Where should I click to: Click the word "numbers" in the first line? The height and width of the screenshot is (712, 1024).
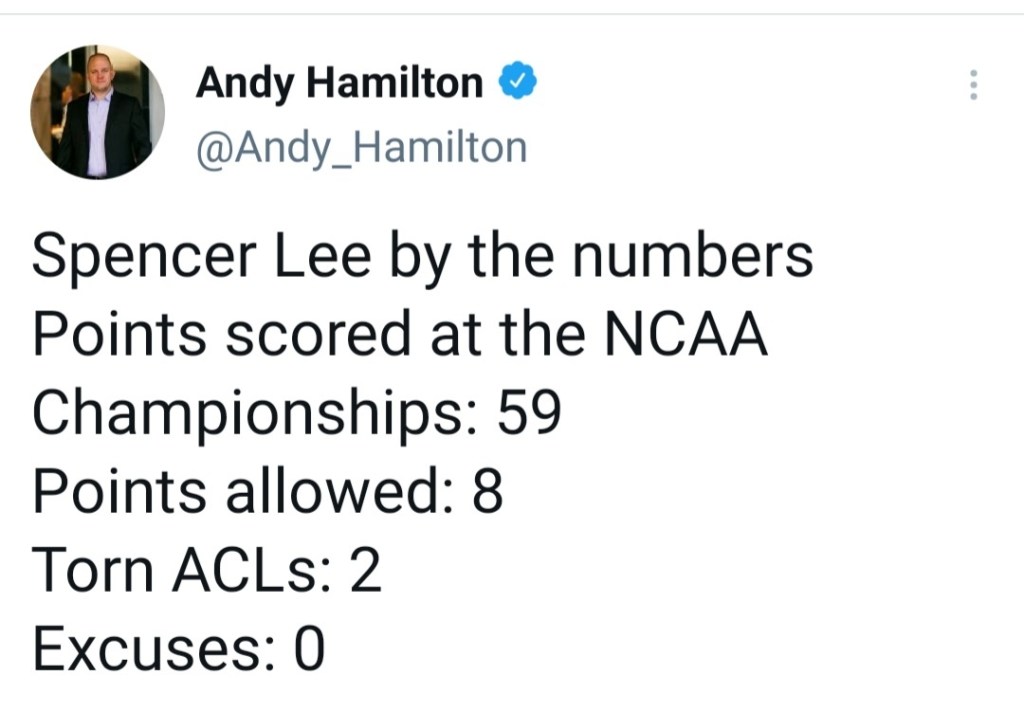(x=692, y=257)
